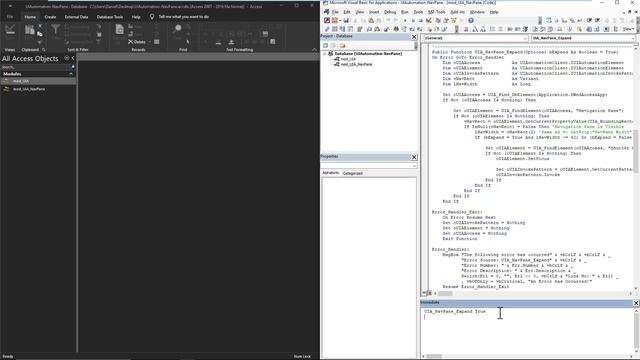Click the Find magnifier icon in Access ribbon
640x360 pixels.
(178, 29)
